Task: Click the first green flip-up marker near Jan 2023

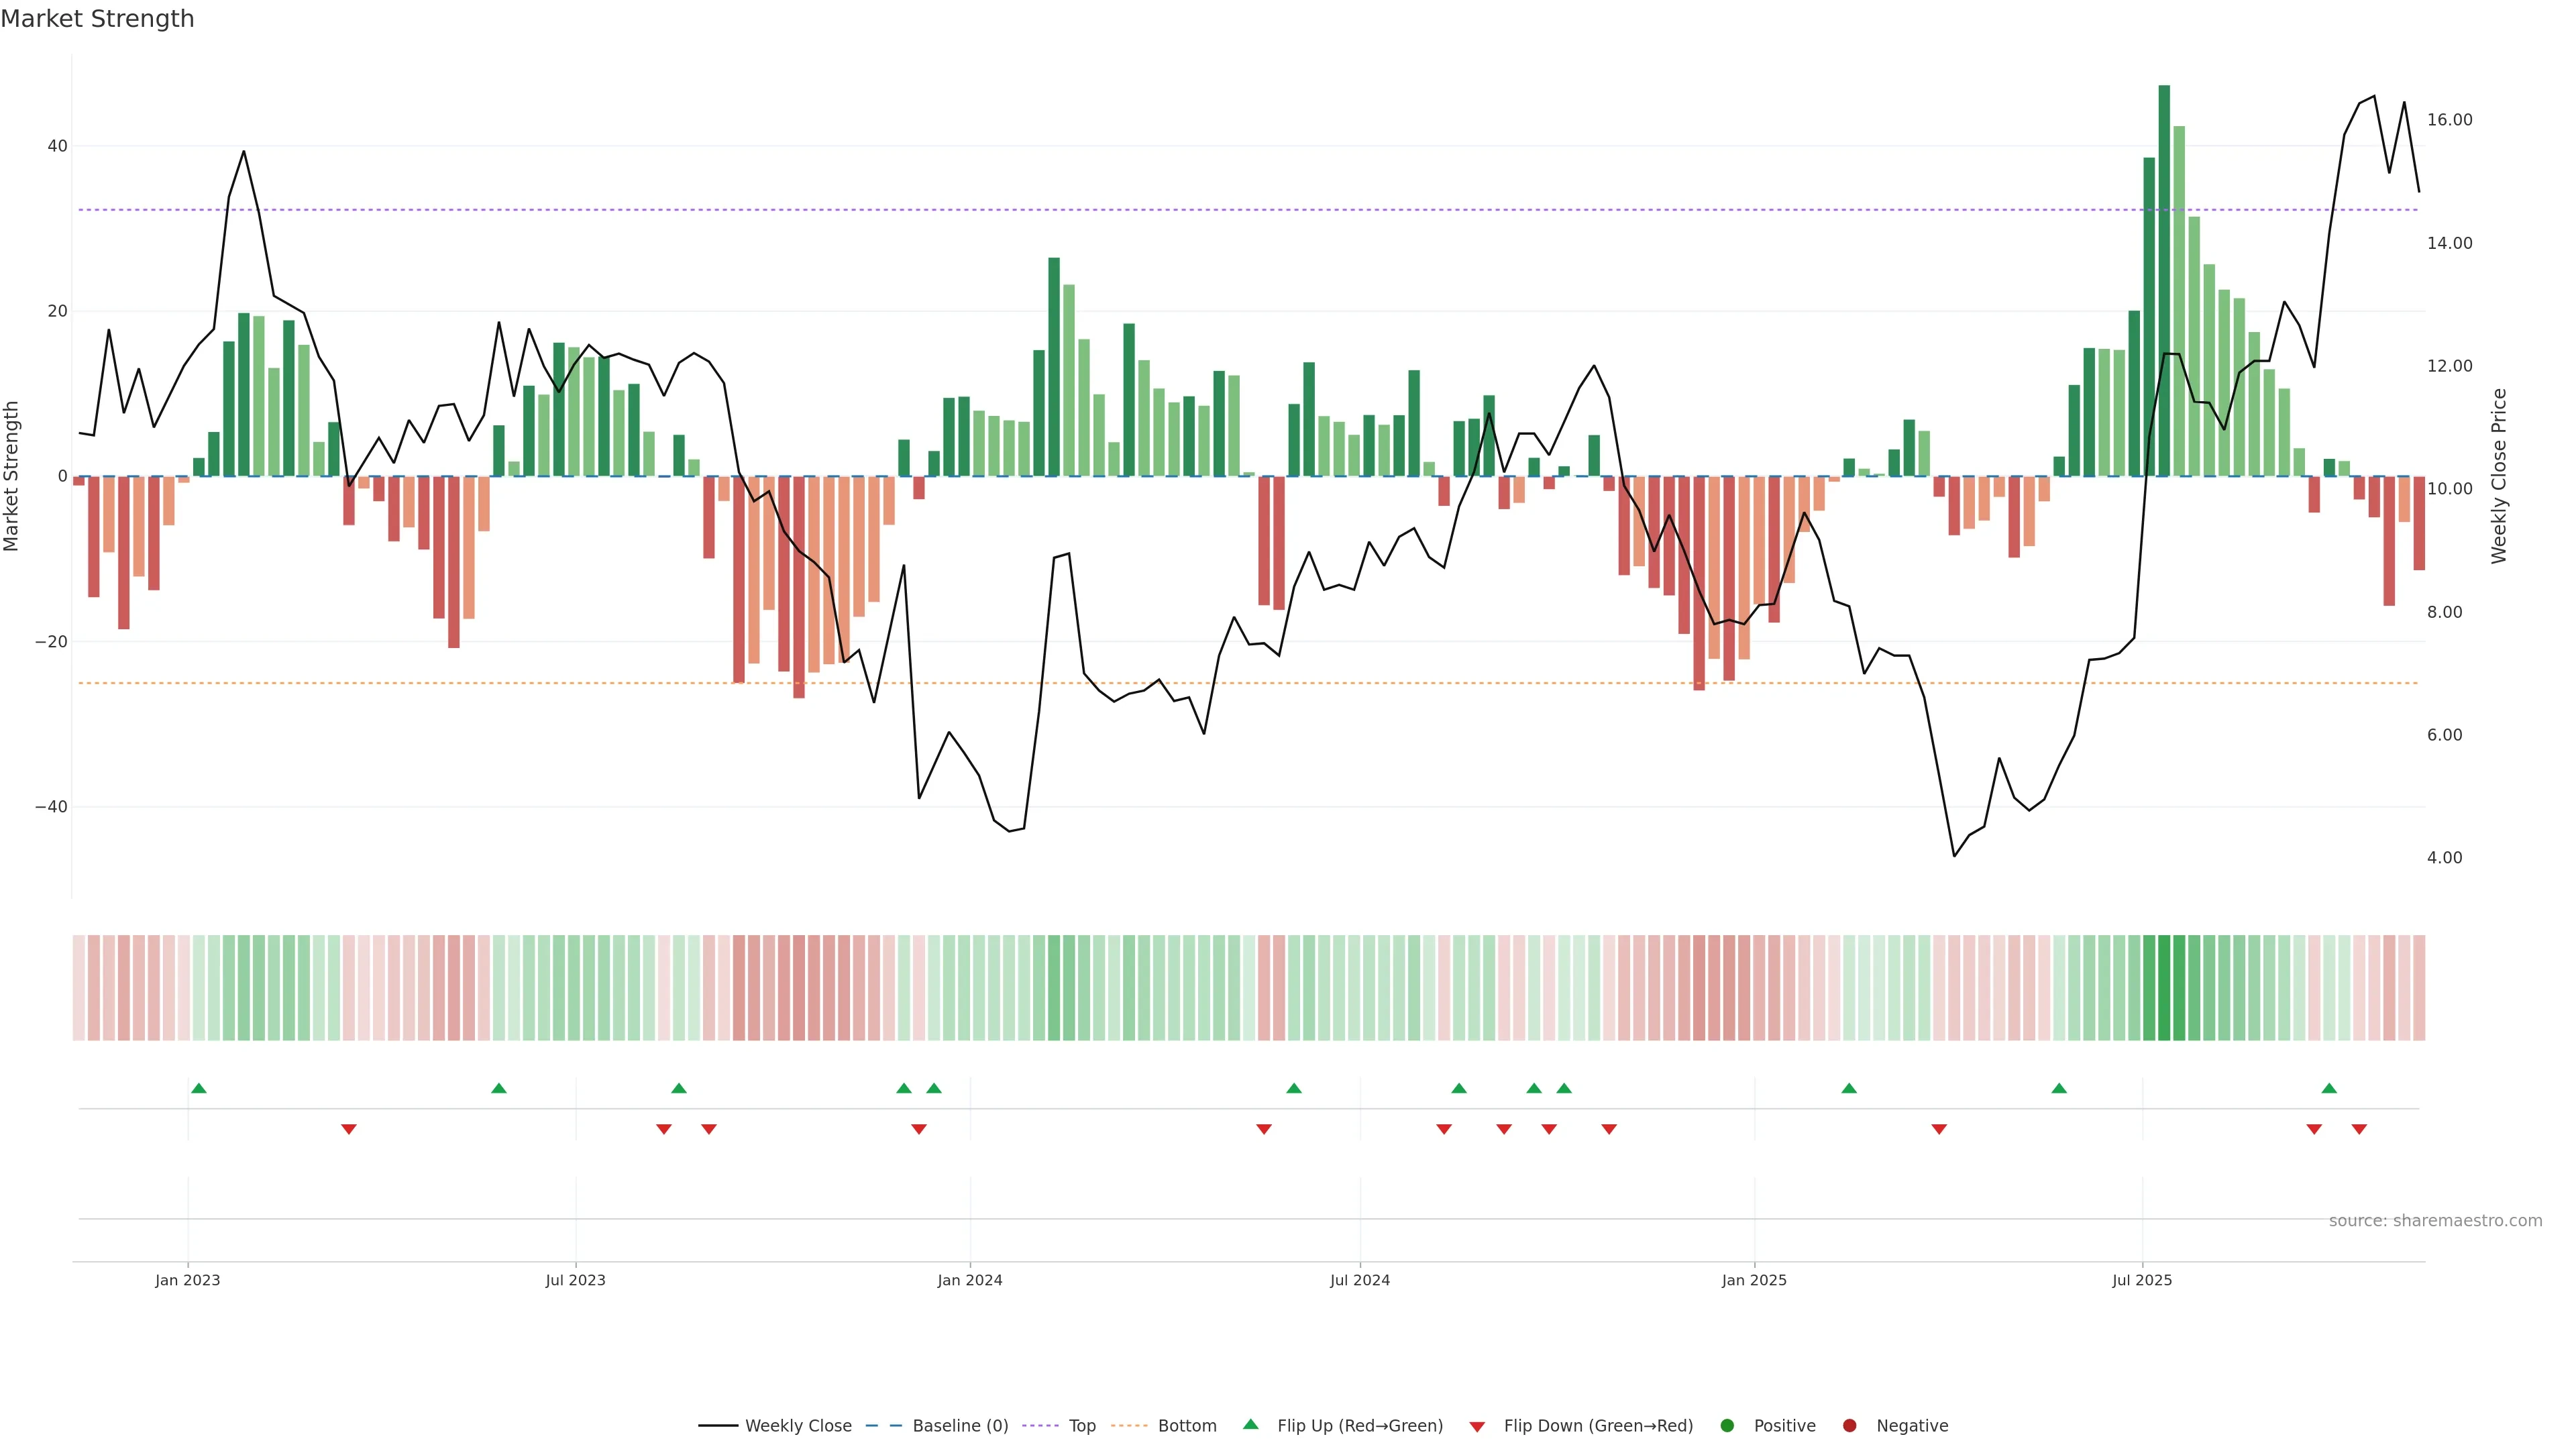Action: 199,1088
